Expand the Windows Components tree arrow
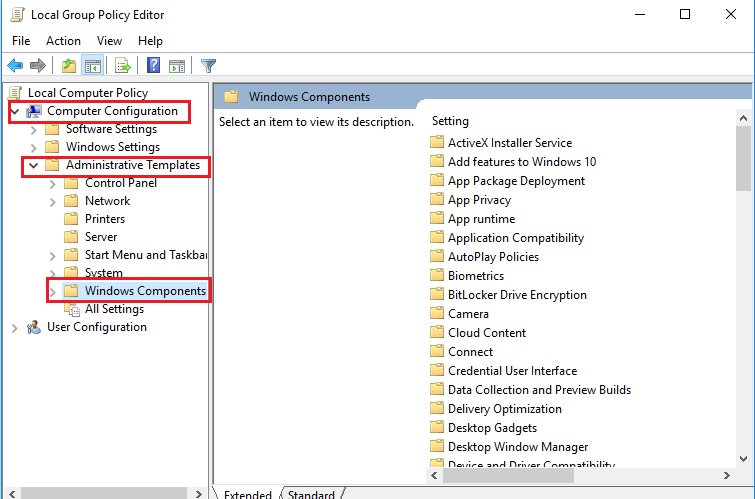 pos(52,291)
